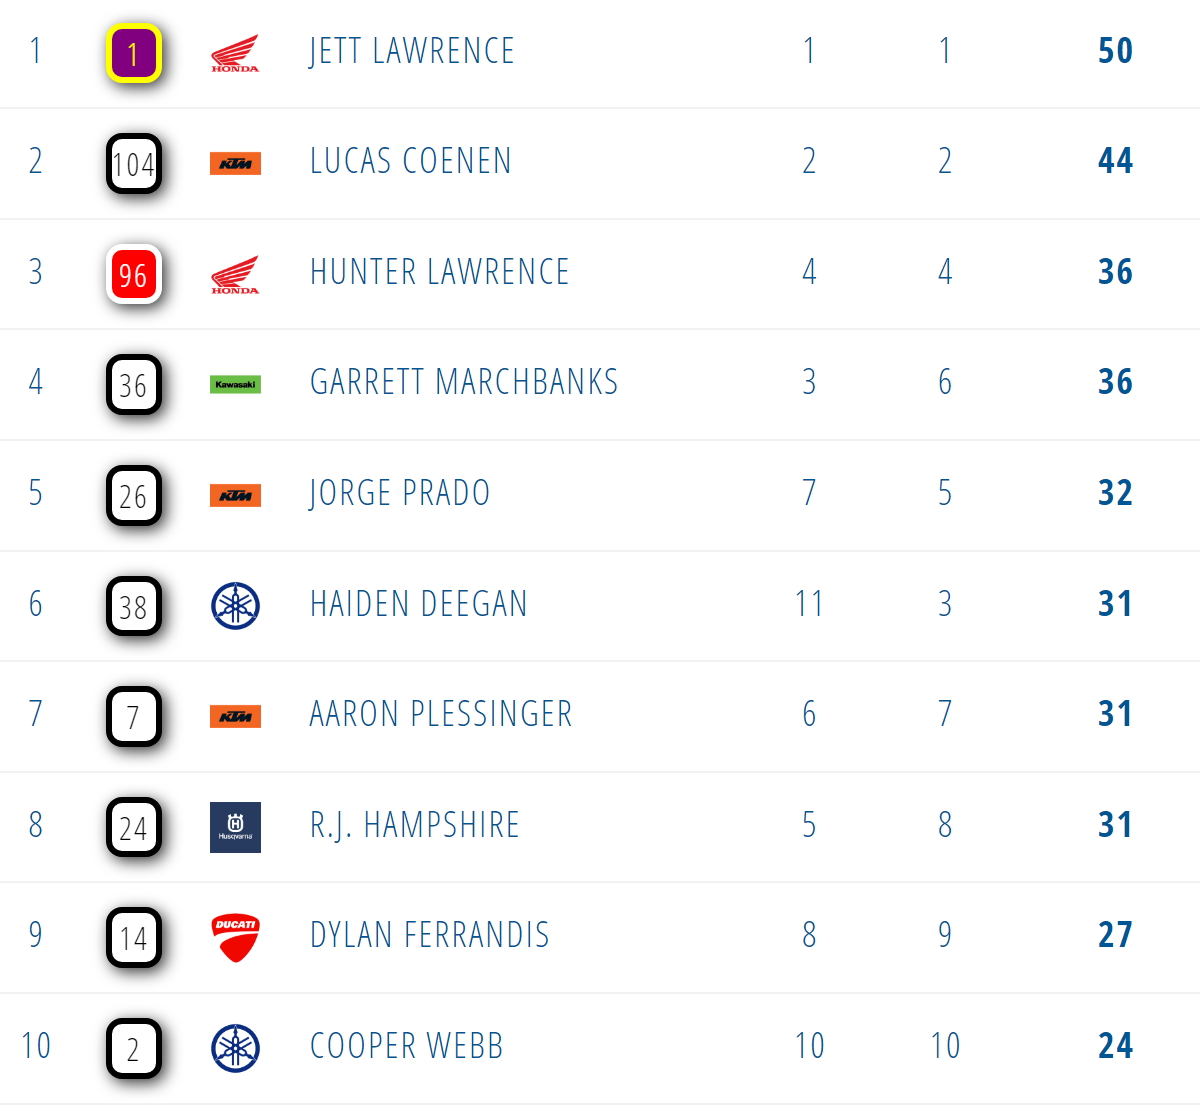Click R.J. Hampshire's 24 number badge
The image size is (1200, 1106).
134,828
